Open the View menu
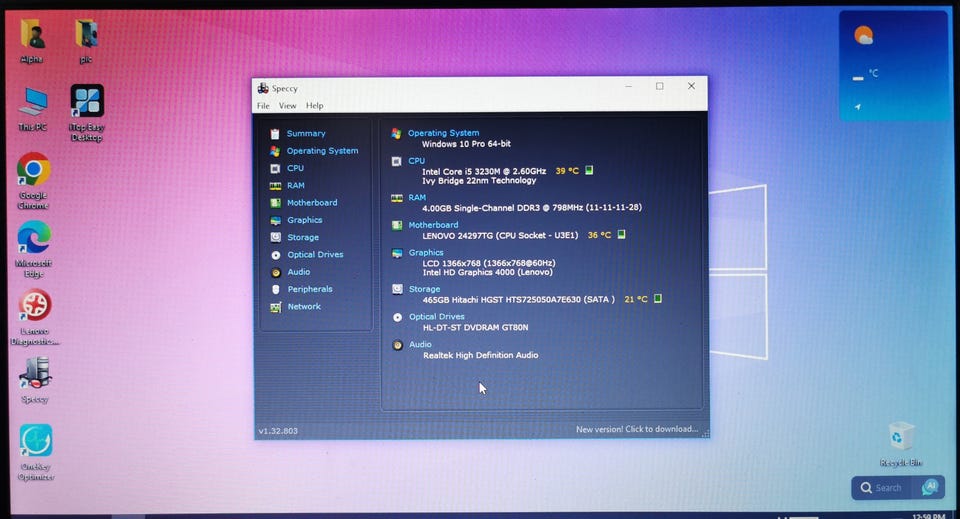960x519 pixels. [x=287, y=106]
